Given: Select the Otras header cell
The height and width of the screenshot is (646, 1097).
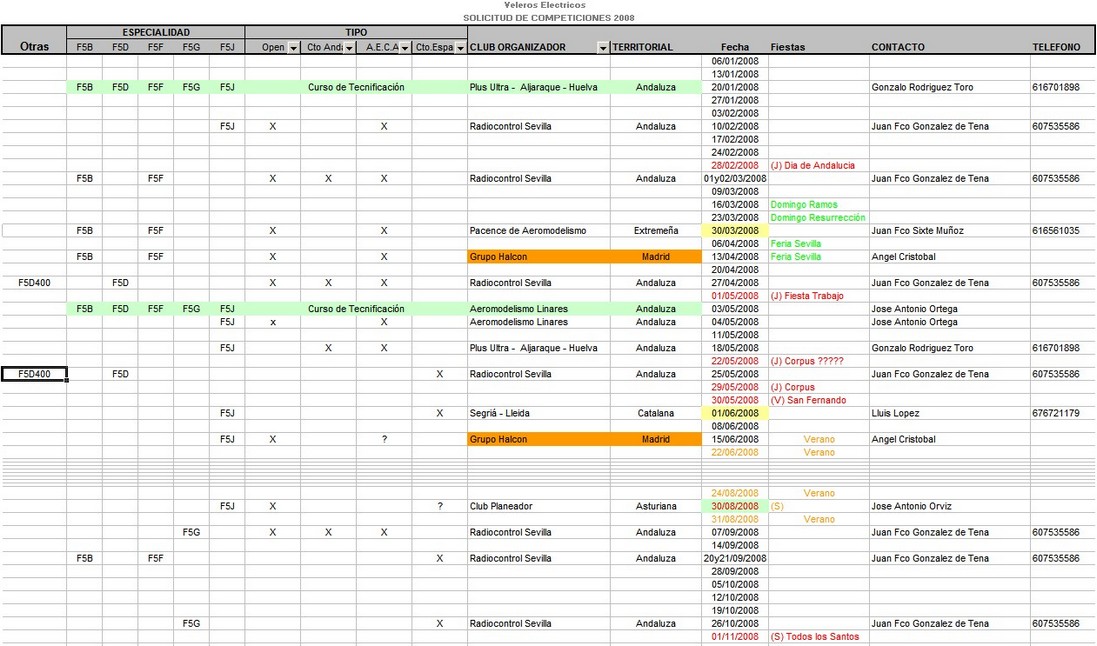Looking at the screenshot, I should (x=34, y=46).
